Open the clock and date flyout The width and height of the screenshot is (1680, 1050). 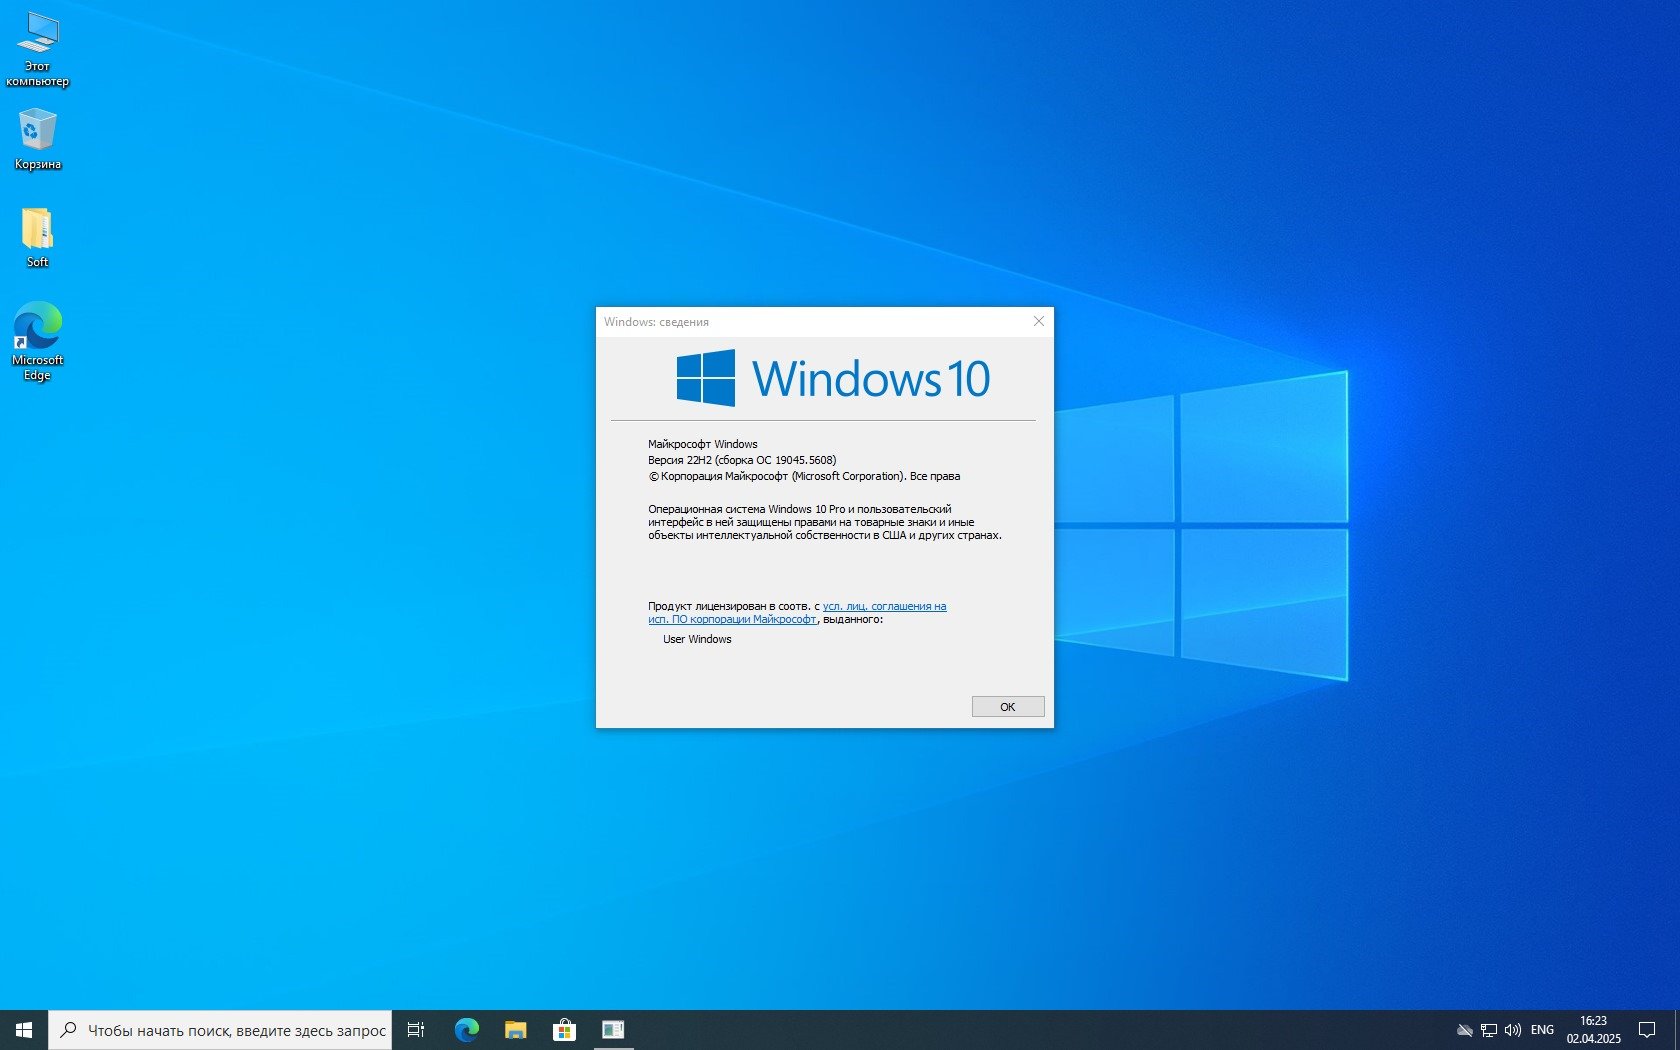[x=1593, y=1030]
